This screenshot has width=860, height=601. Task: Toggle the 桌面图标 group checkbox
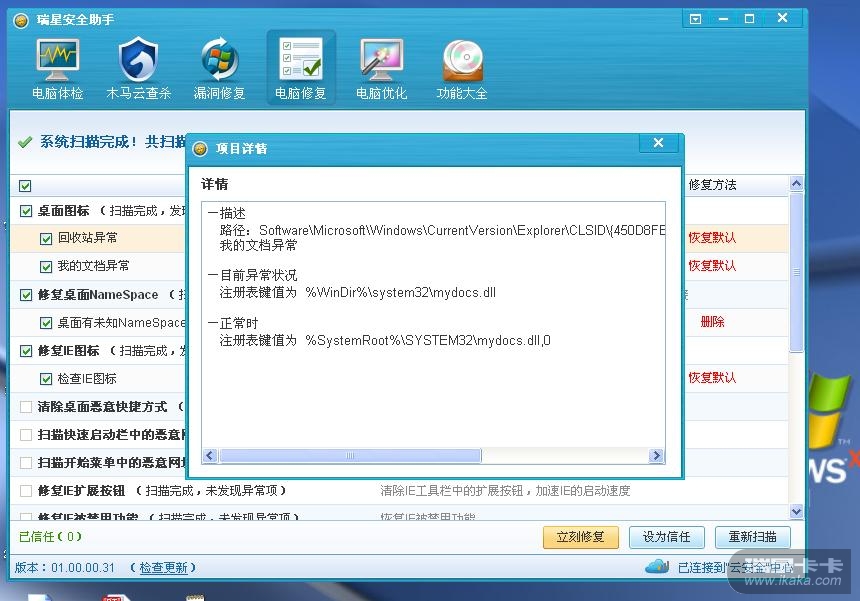(26, 211)
